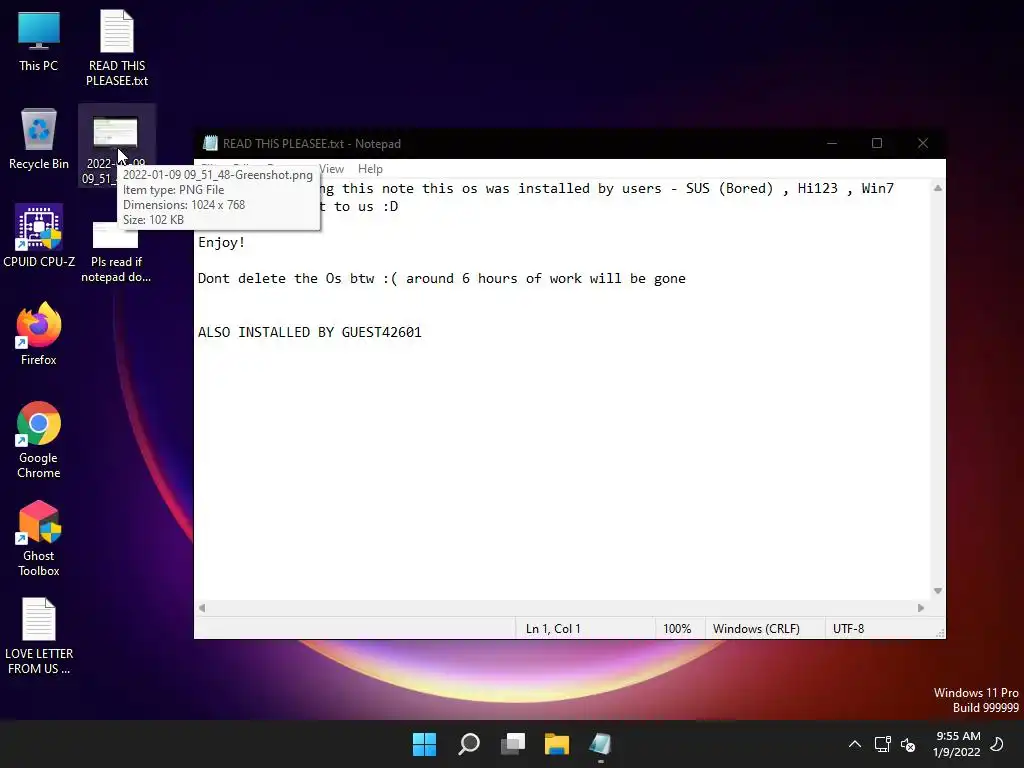Viewport: 1024px width, 768px height.
Task: Open taskbar Search
Action: point(469,744)
